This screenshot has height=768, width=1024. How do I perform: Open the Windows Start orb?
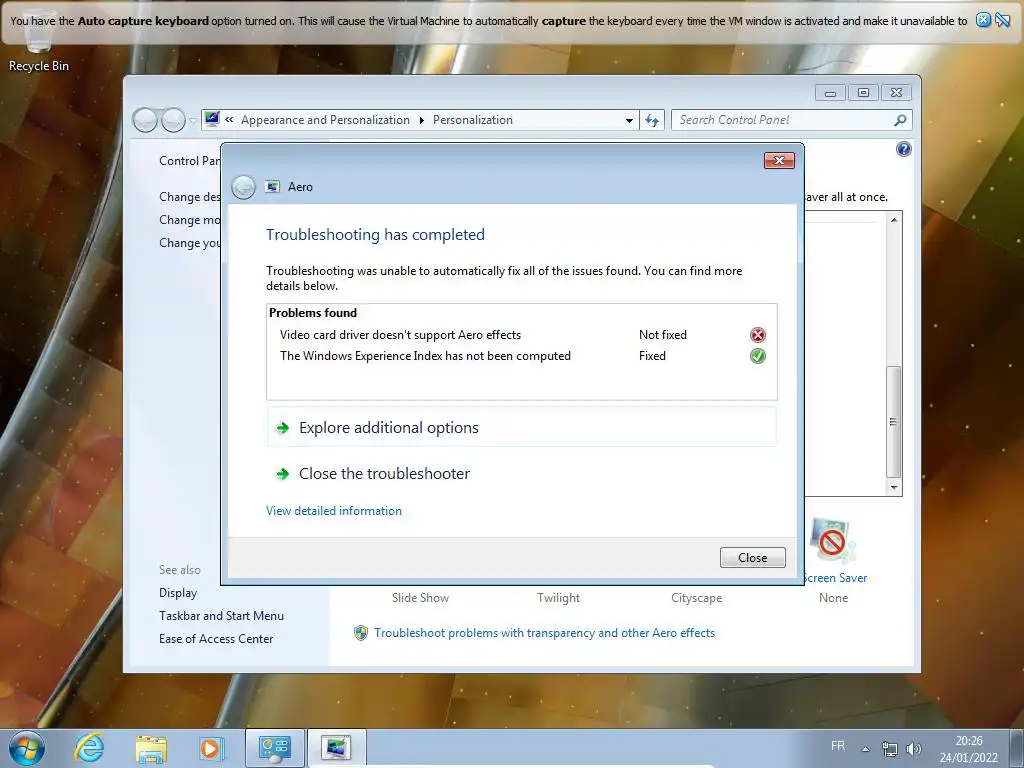(x=27, y=748)
